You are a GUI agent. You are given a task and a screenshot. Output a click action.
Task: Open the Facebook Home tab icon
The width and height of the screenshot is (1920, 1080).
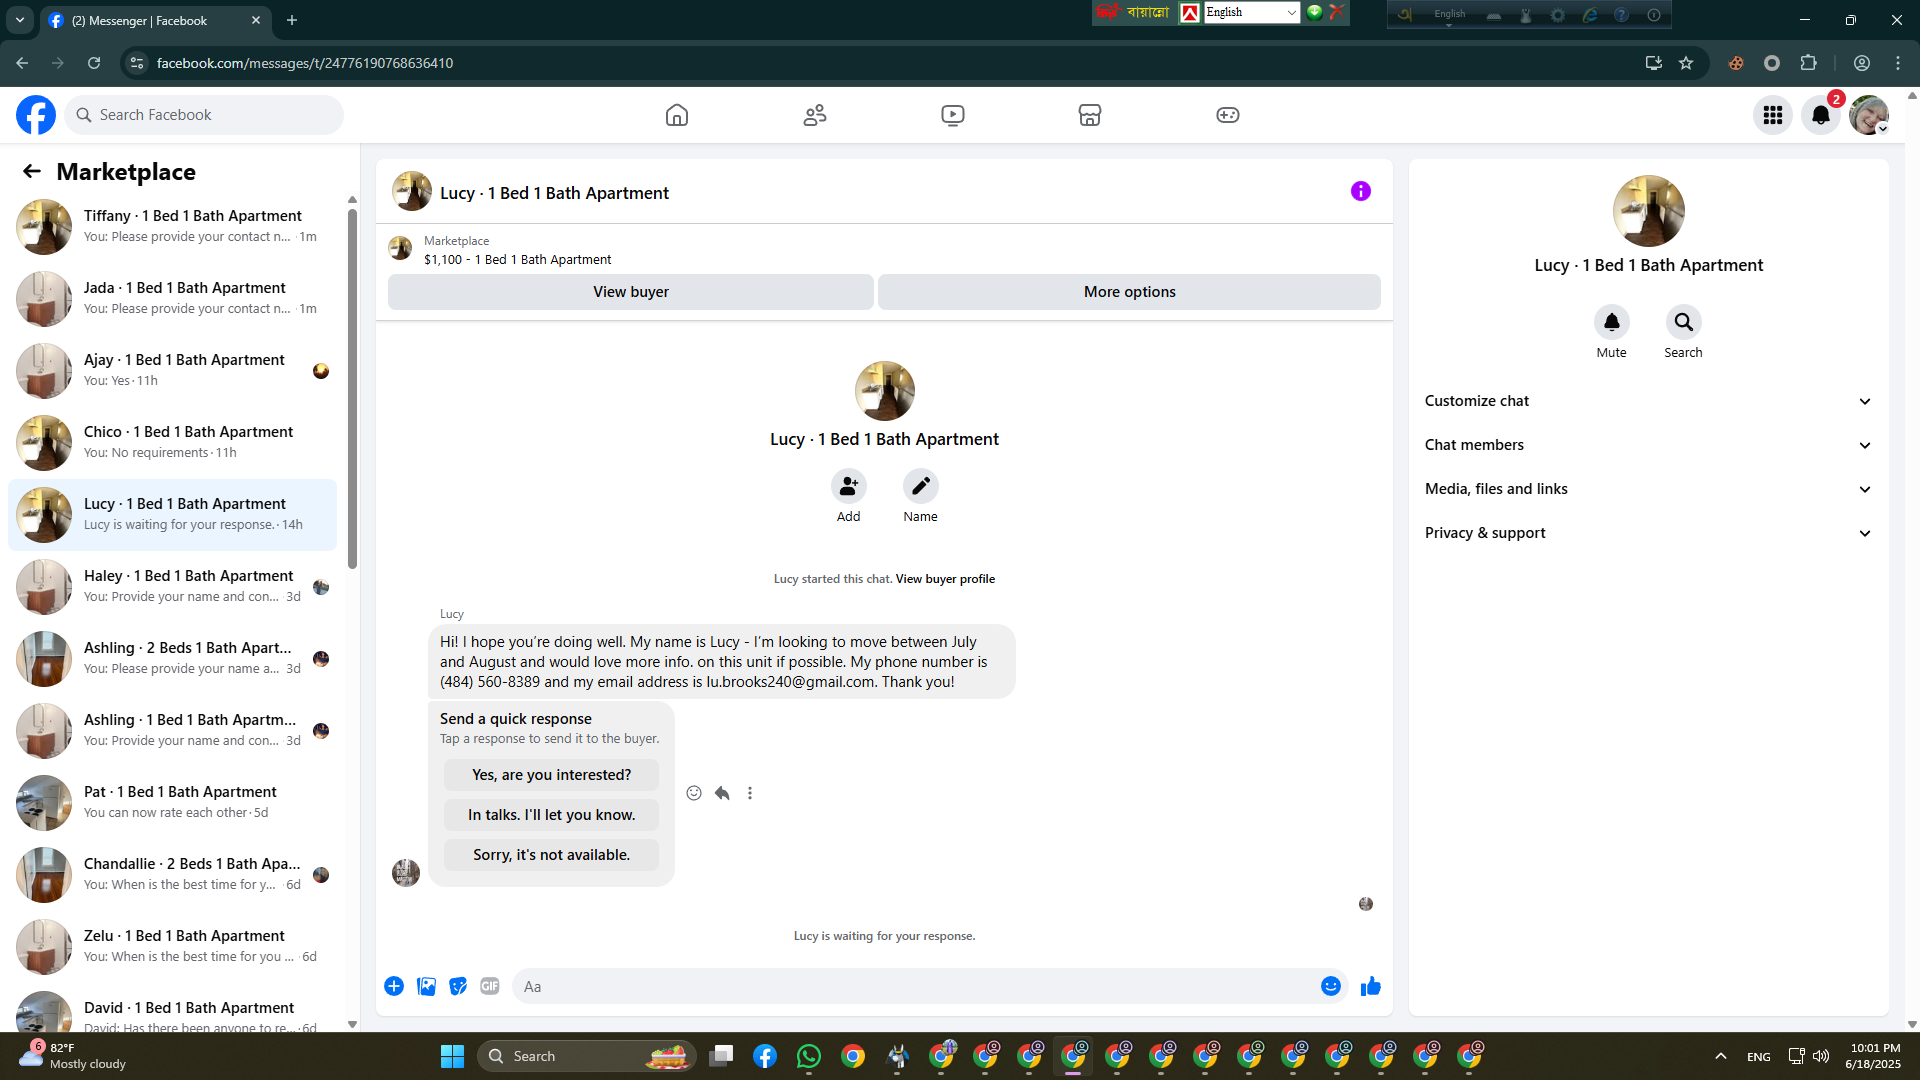pyautogui.click(x=677, y=115)
